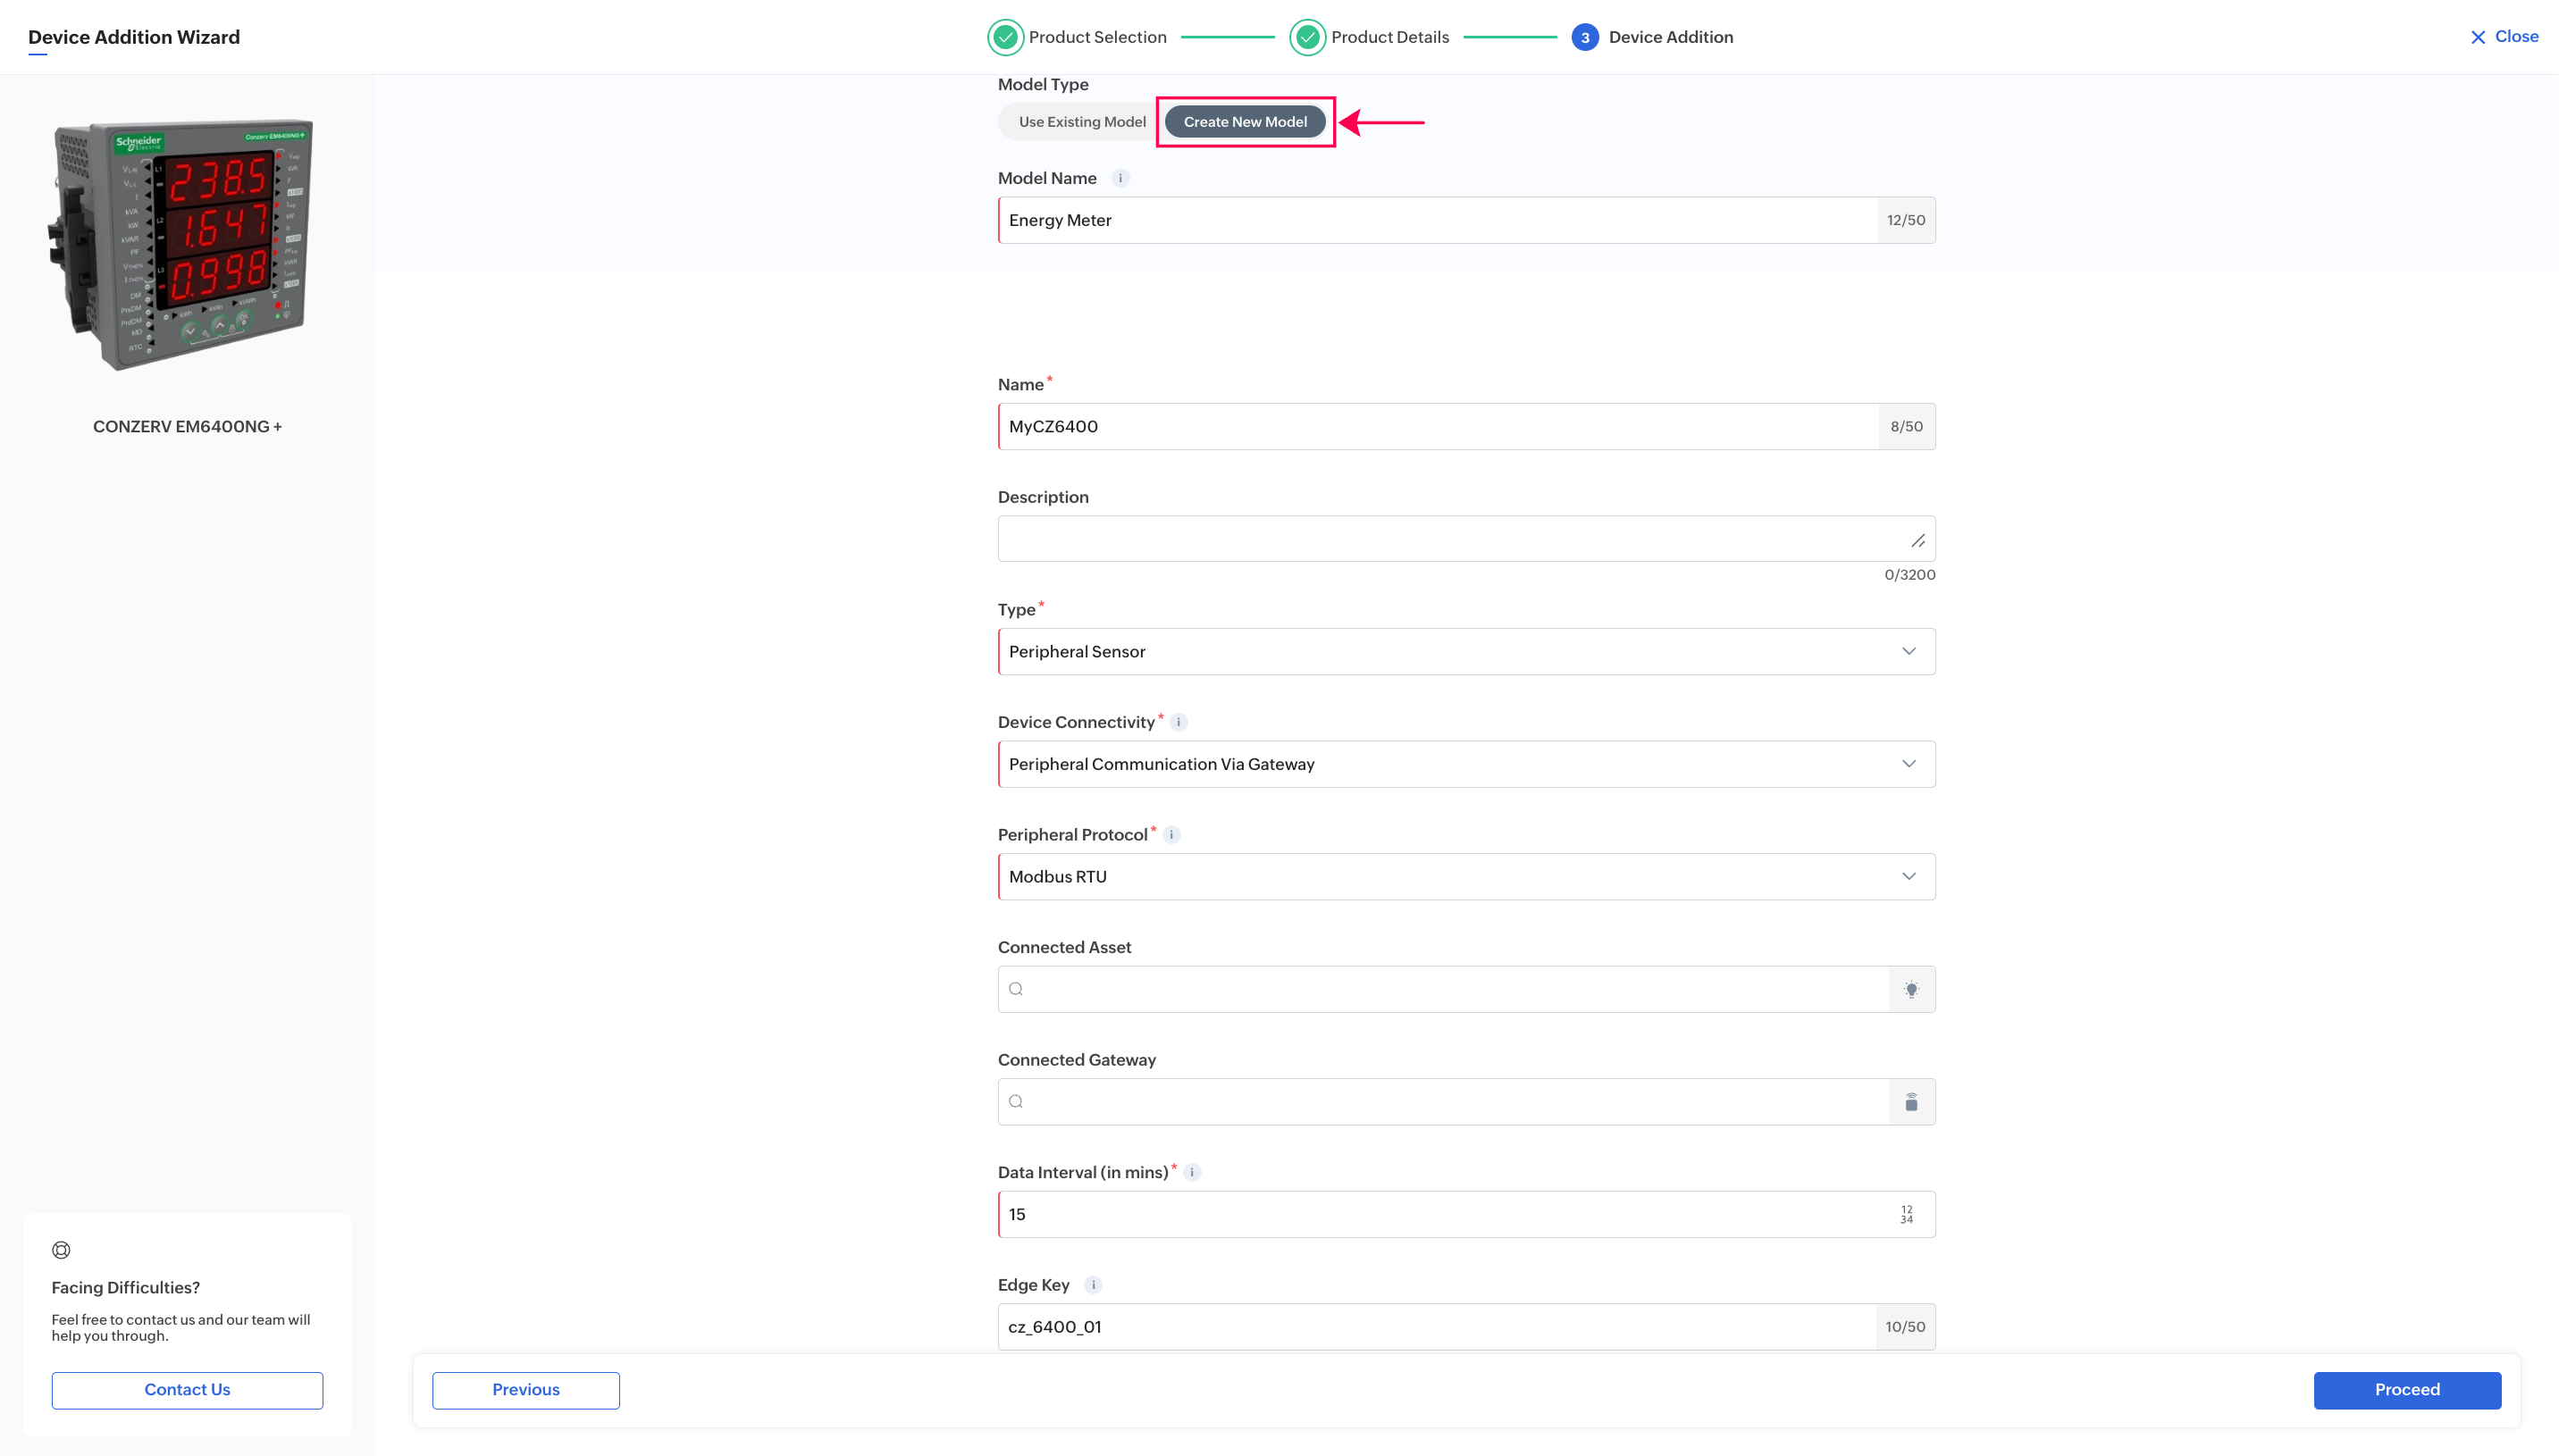Click the Device Connectivity info icon
2559x1456 pixels.
point(1178,722)
